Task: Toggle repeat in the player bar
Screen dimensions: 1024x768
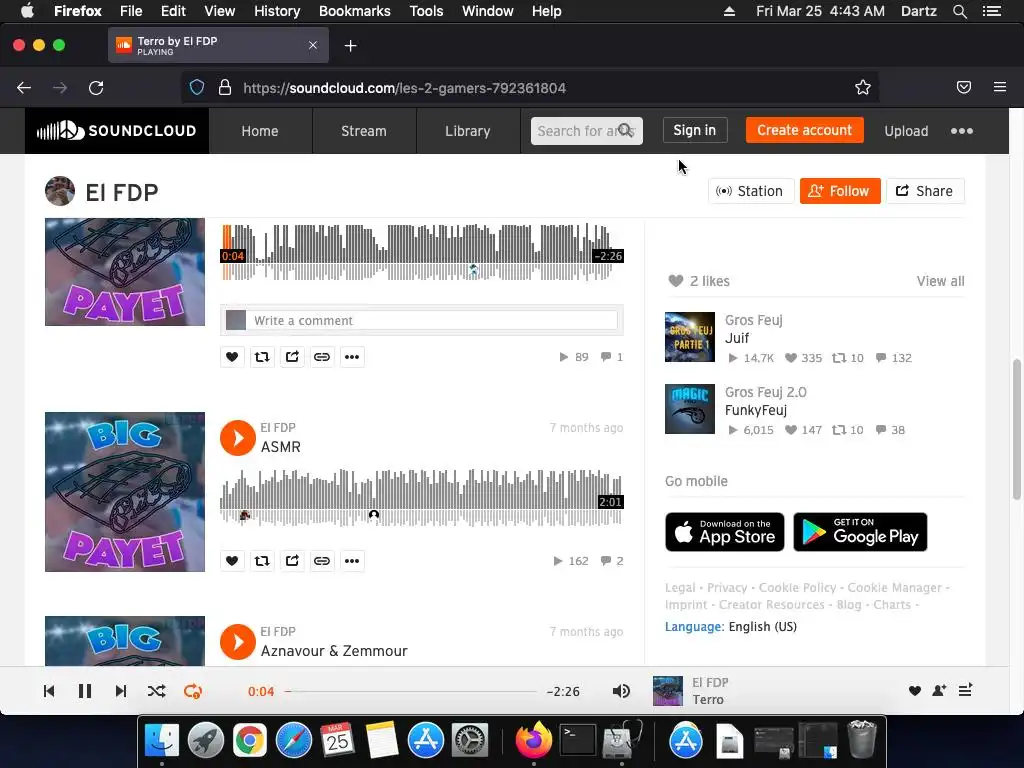Action: (193, 691)
